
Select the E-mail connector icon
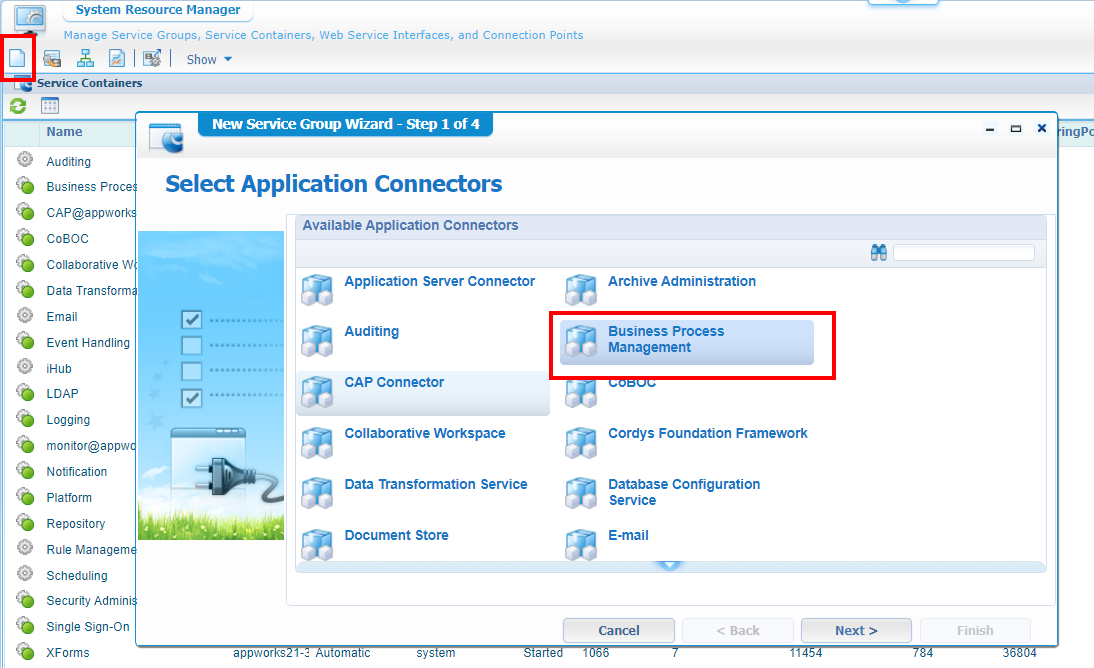click(581, 544)
